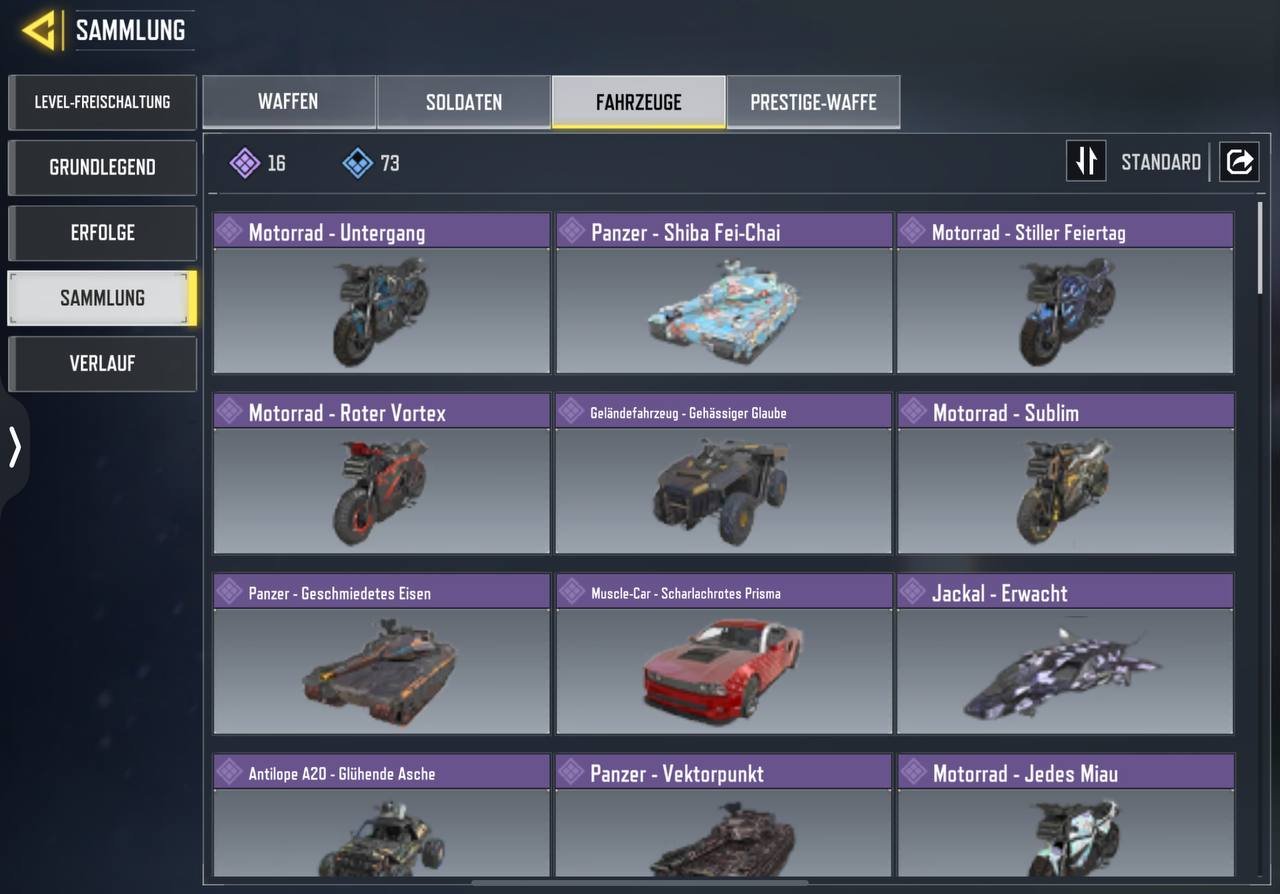The width and height of the screenshot is (1280, 894).
Task: Click the rarity icon on Motorrad - Sublim
Action: [x=912, y=411]
